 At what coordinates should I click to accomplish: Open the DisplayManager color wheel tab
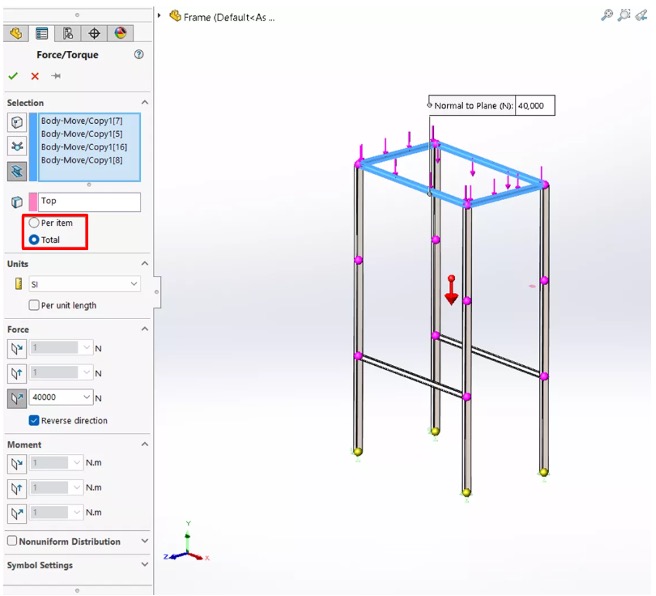click(x=120, y=33)
